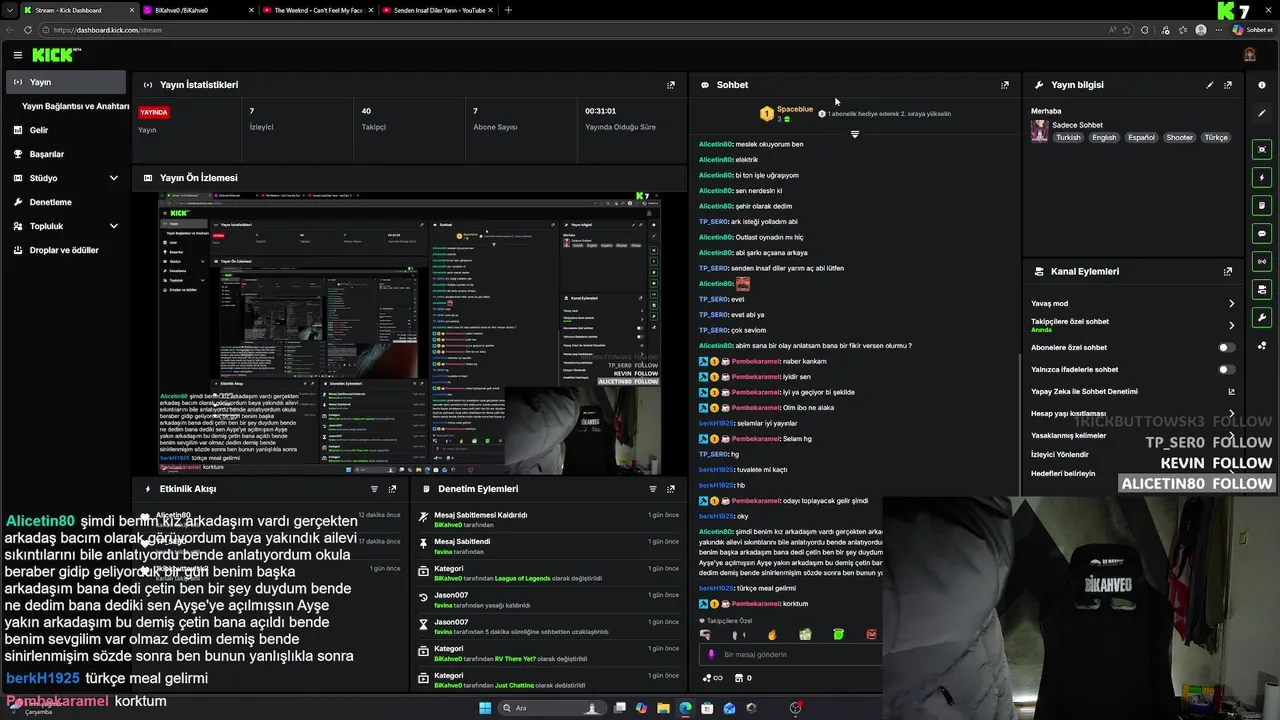This screenshot has height=720, width=1280.
Task: Edit stream info with pencil in Yayın bilgisi header
Action: (x=1210, y=85)
